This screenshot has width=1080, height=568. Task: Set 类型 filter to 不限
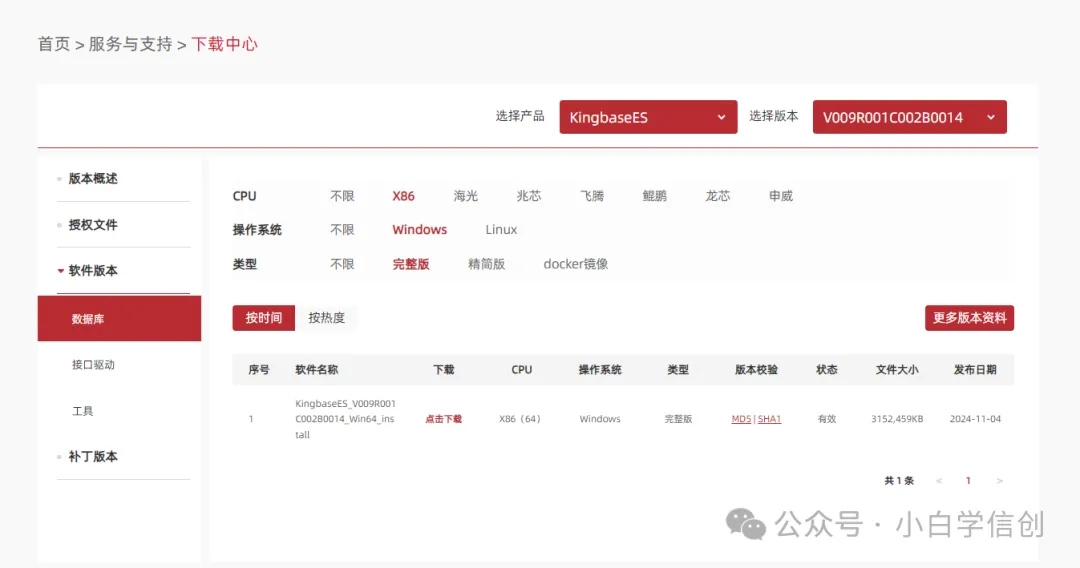click(x=342, y=264)
